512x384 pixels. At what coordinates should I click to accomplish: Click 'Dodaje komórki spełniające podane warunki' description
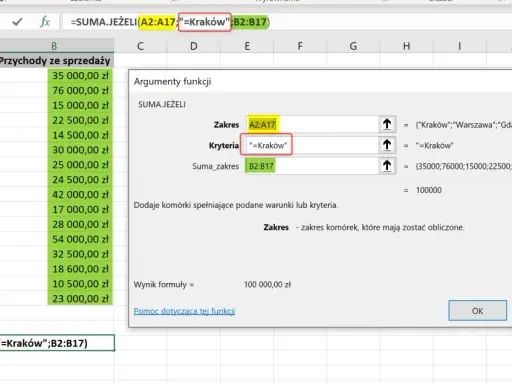(x=236, y=205)
